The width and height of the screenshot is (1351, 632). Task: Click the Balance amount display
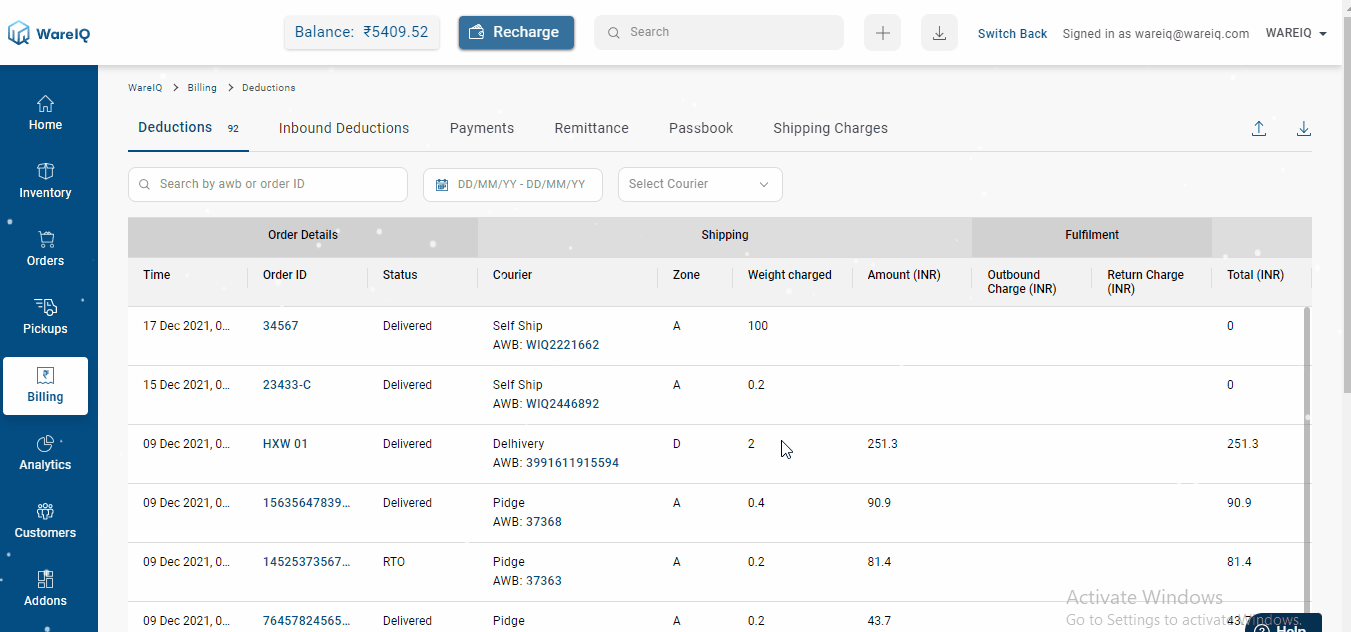pos(362,32)
